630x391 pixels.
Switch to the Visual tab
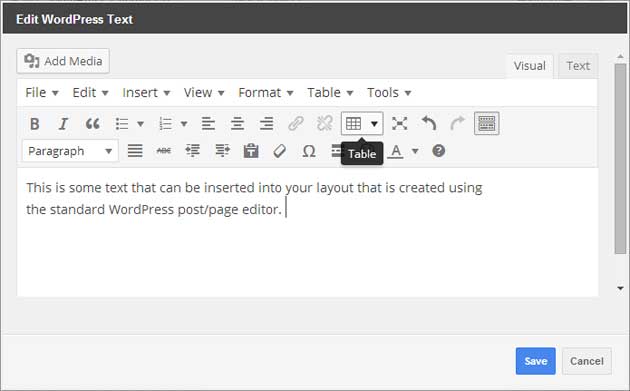pos(530,66)
